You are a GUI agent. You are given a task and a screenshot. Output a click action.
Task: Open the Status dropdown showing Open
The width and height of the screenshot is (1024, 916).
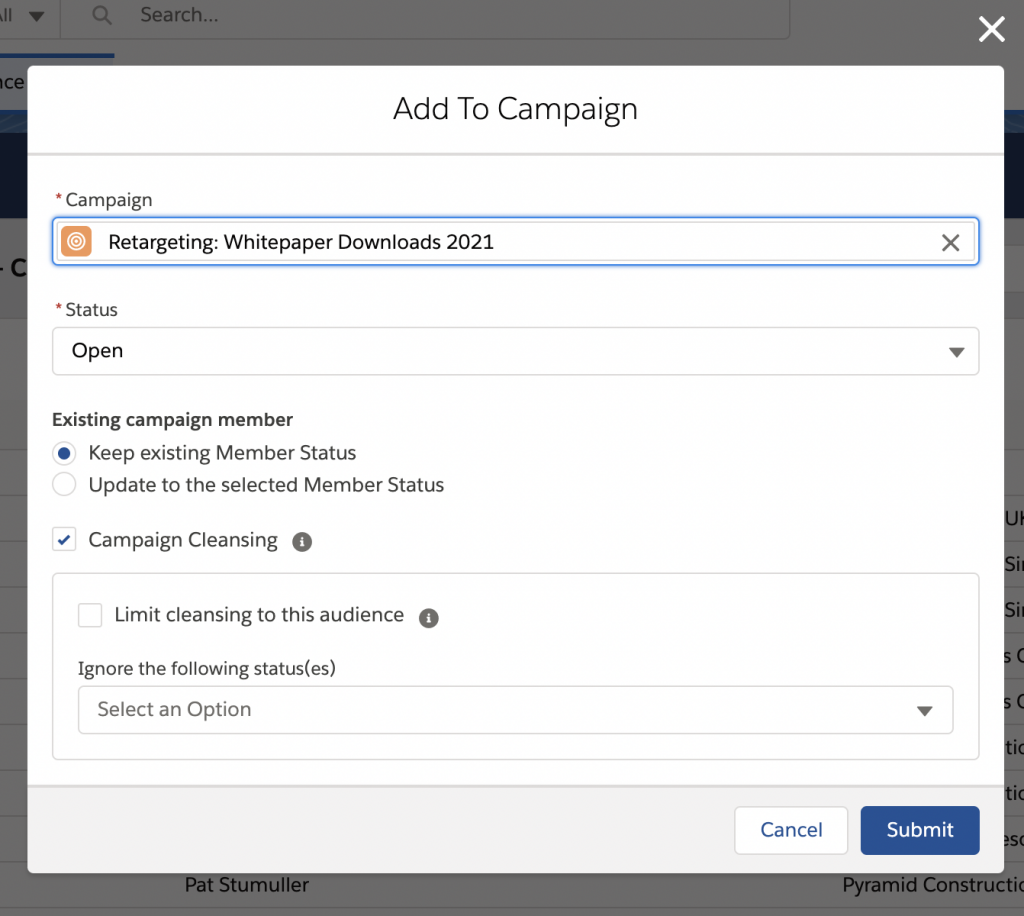[515, 351]
